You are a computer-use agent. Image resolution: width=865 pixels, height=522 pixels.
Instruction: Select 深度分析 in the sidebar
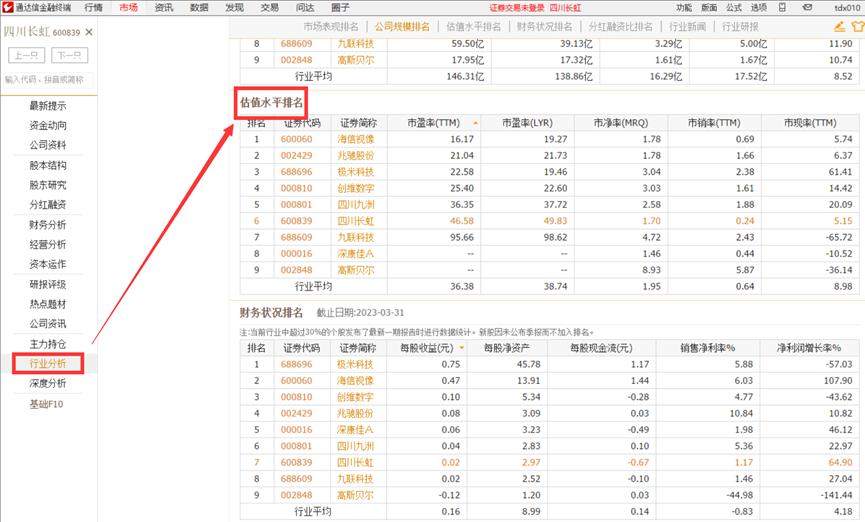[48, 383]
